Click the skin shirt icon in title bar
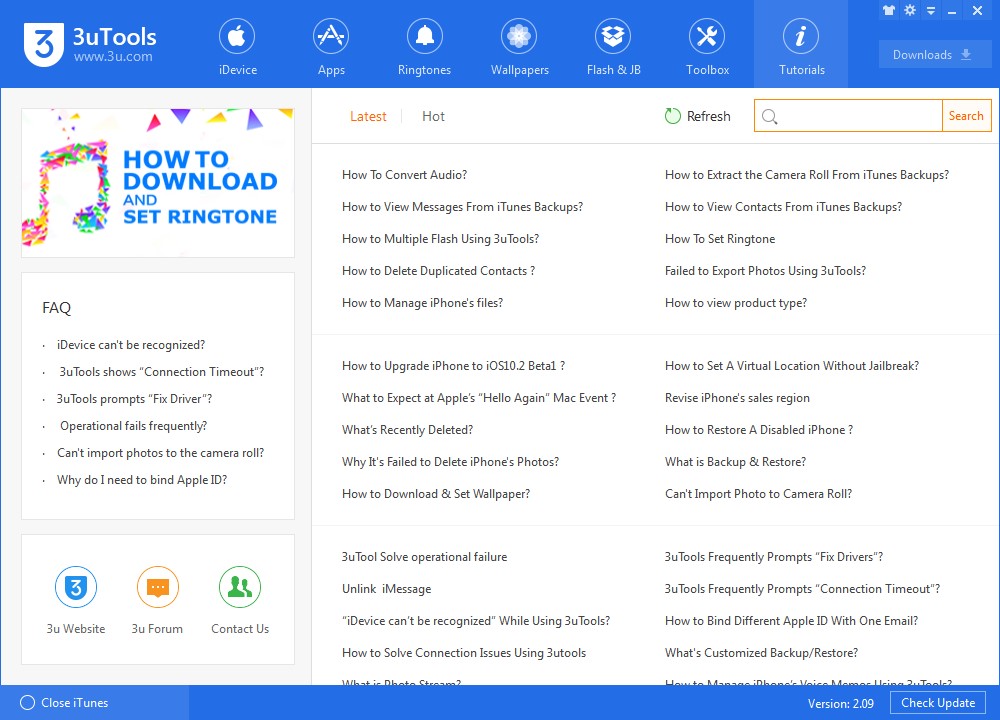This screenshot has height=720, width=1000. 889,10
